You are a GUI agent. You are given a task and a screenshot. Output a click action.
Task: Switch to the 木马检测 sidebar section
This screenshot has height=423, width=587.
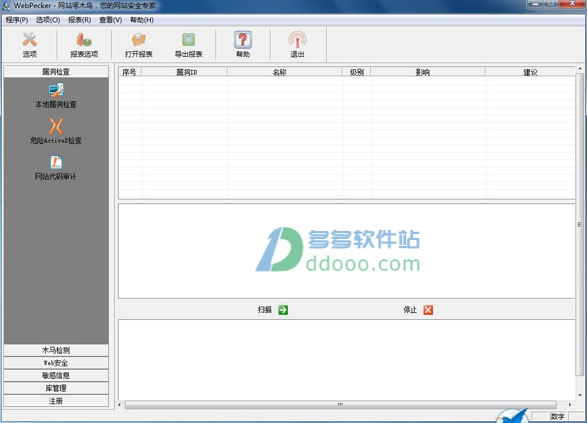[x=56, y=350]
